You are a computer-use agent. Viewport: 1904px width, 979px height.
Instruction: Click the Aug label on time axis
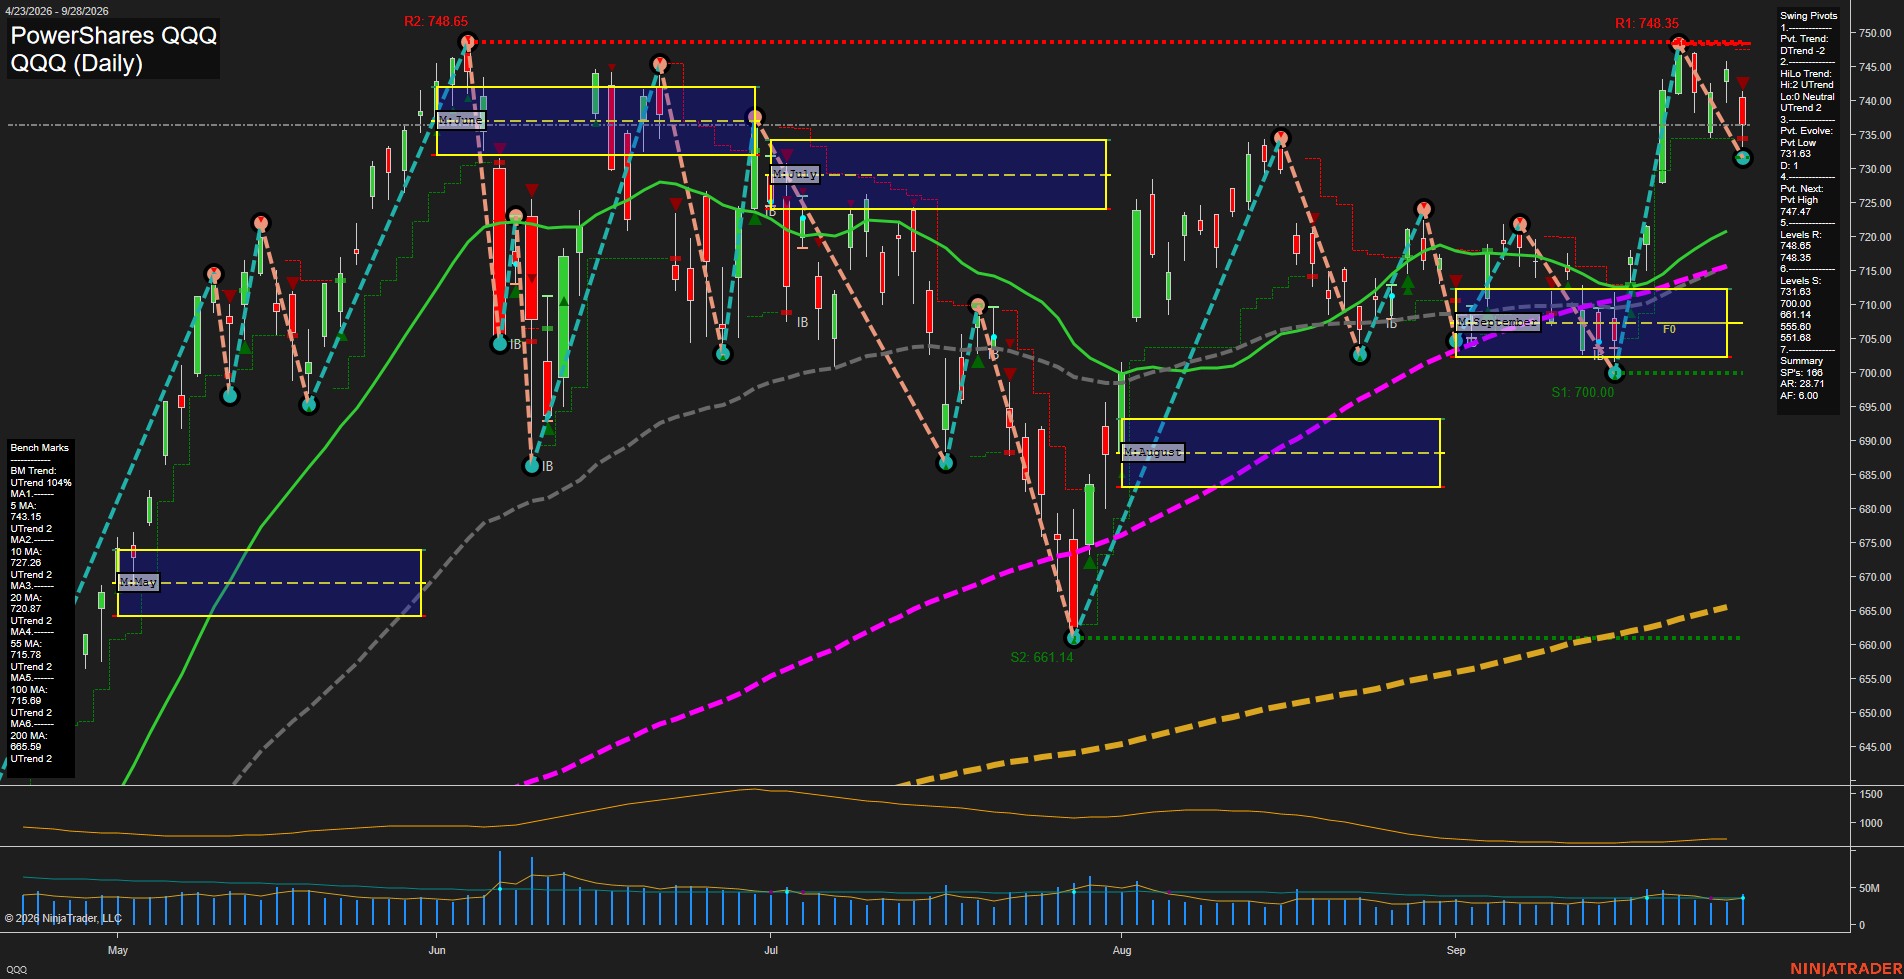pos(1122,950)
